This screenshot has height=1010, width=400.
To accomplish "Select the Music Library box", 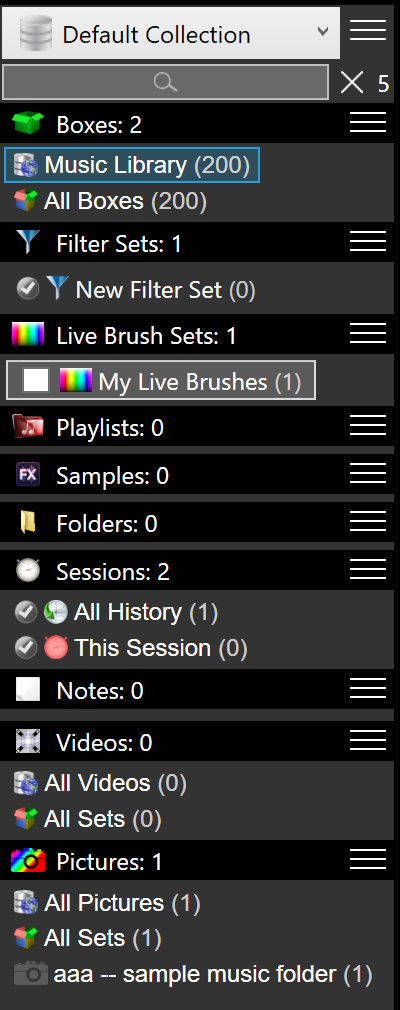I will point(131,165).
